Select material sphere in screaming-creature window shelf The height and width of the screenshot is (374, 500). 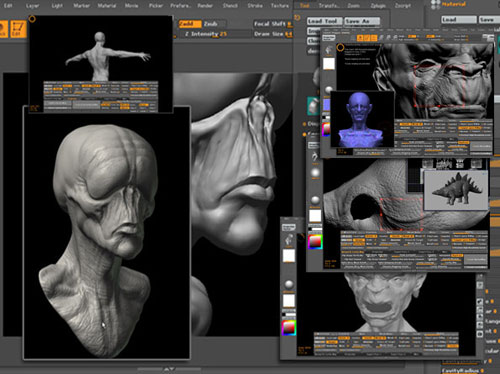coord(289,285)
